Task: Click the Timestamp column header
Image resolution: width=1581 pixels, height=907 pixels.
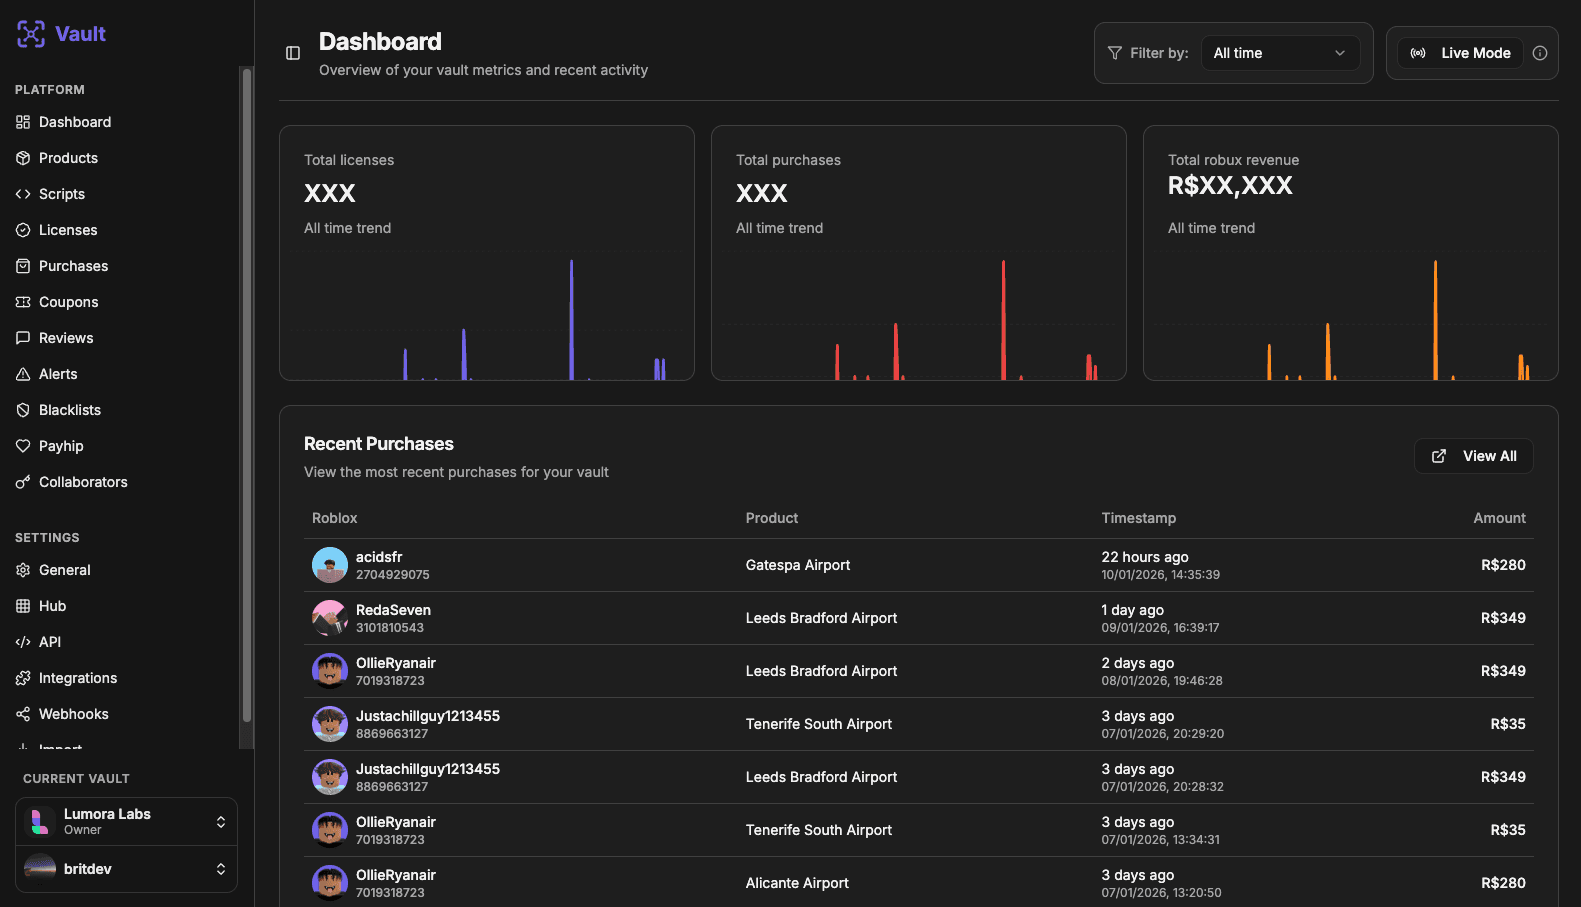Action: (x=1138, y=518)
